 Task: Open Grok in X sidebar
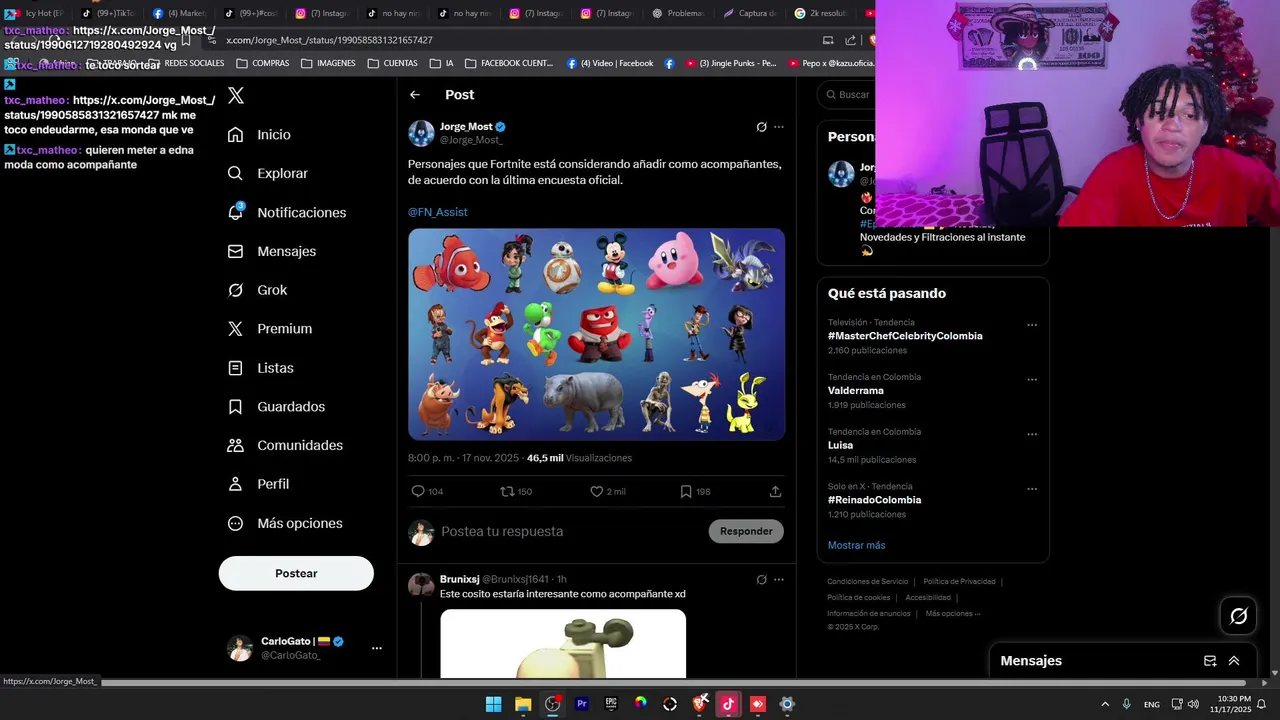(257, 290)
